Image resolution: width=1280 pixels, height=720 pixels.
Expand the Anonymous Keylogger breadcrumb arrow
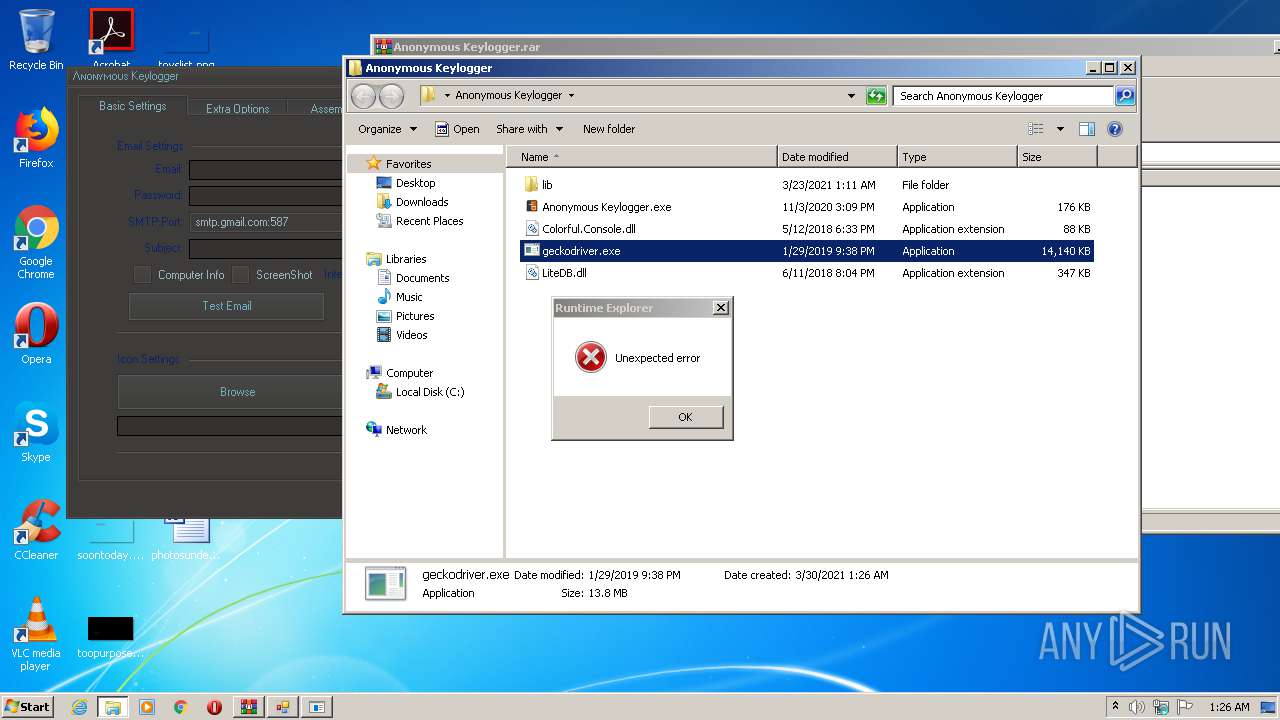571,96
